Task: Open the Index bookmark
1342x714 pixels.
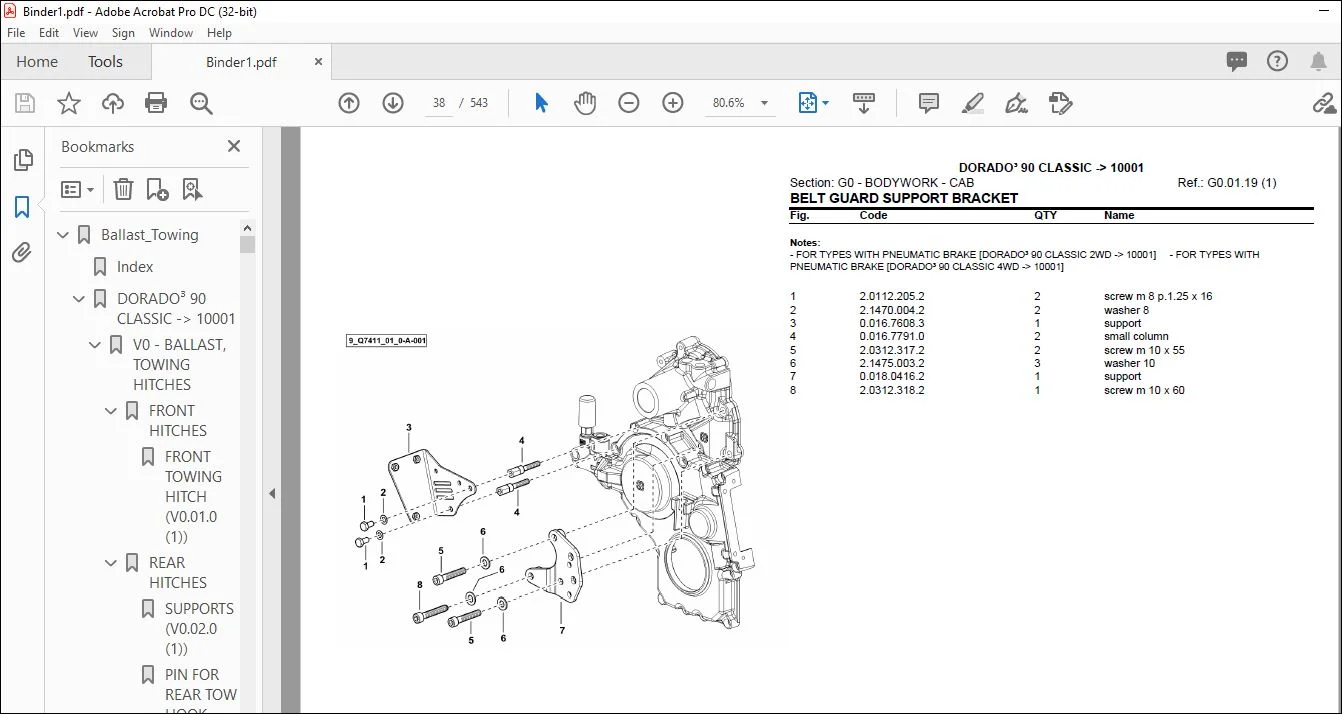Action: coord(135,267)
